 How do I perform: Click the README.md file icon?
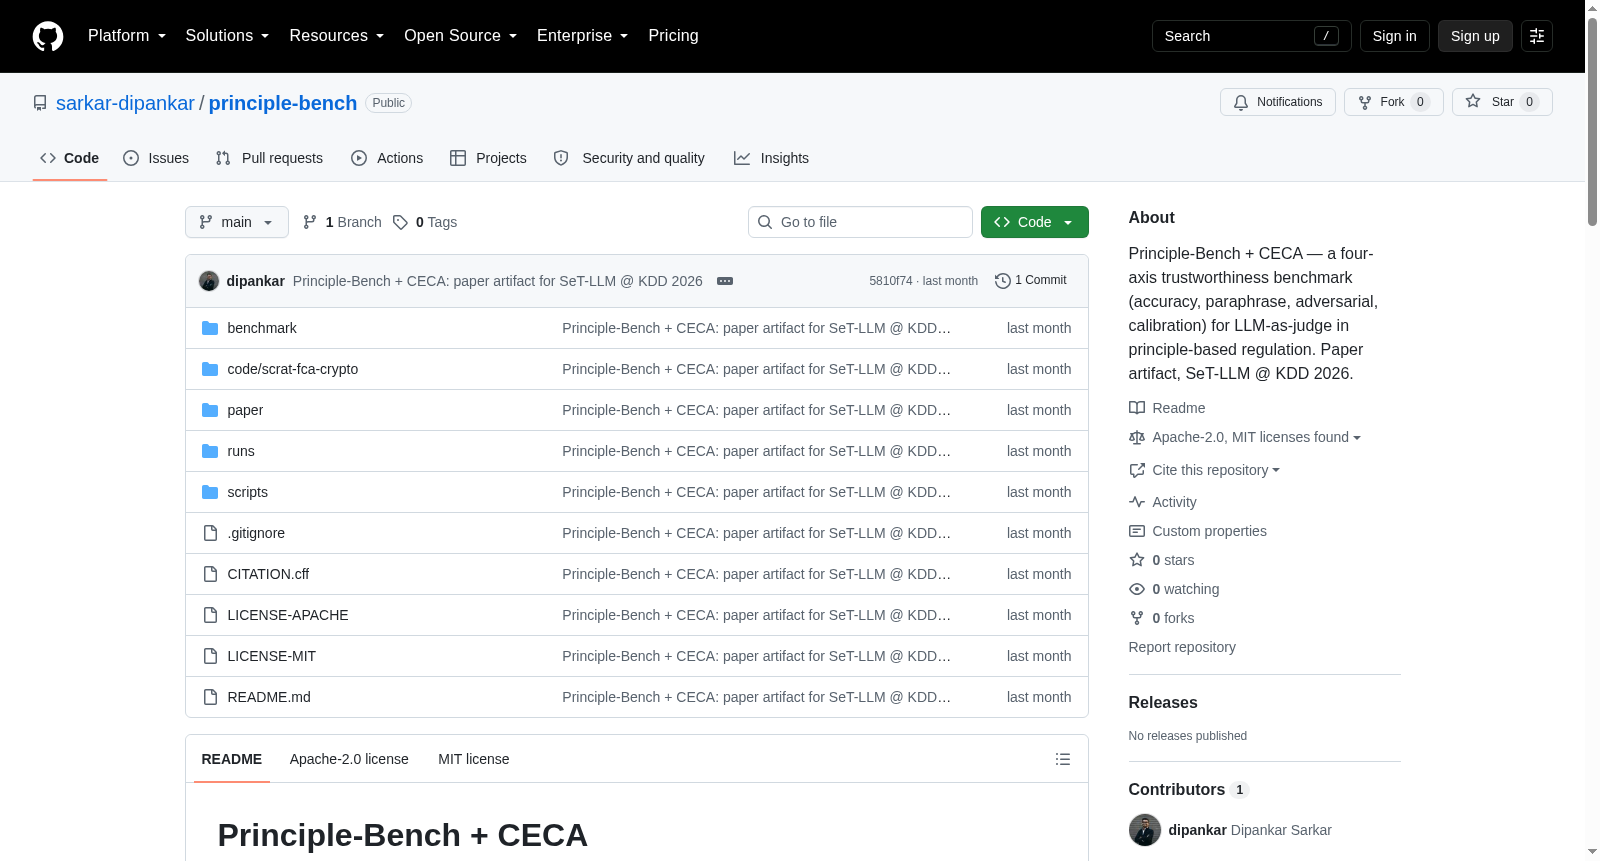[x=210, y=697]
